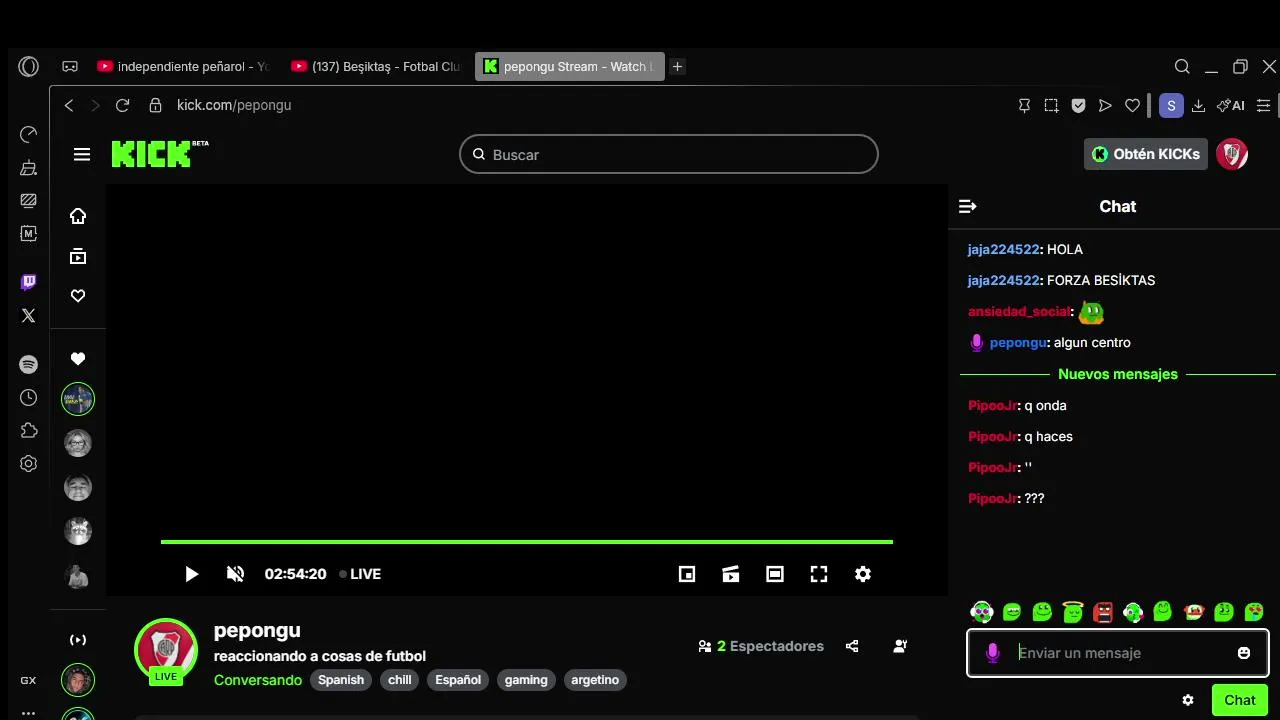Open Opera AI assistant button
1280x720 pixels.
coord(1231,105)
